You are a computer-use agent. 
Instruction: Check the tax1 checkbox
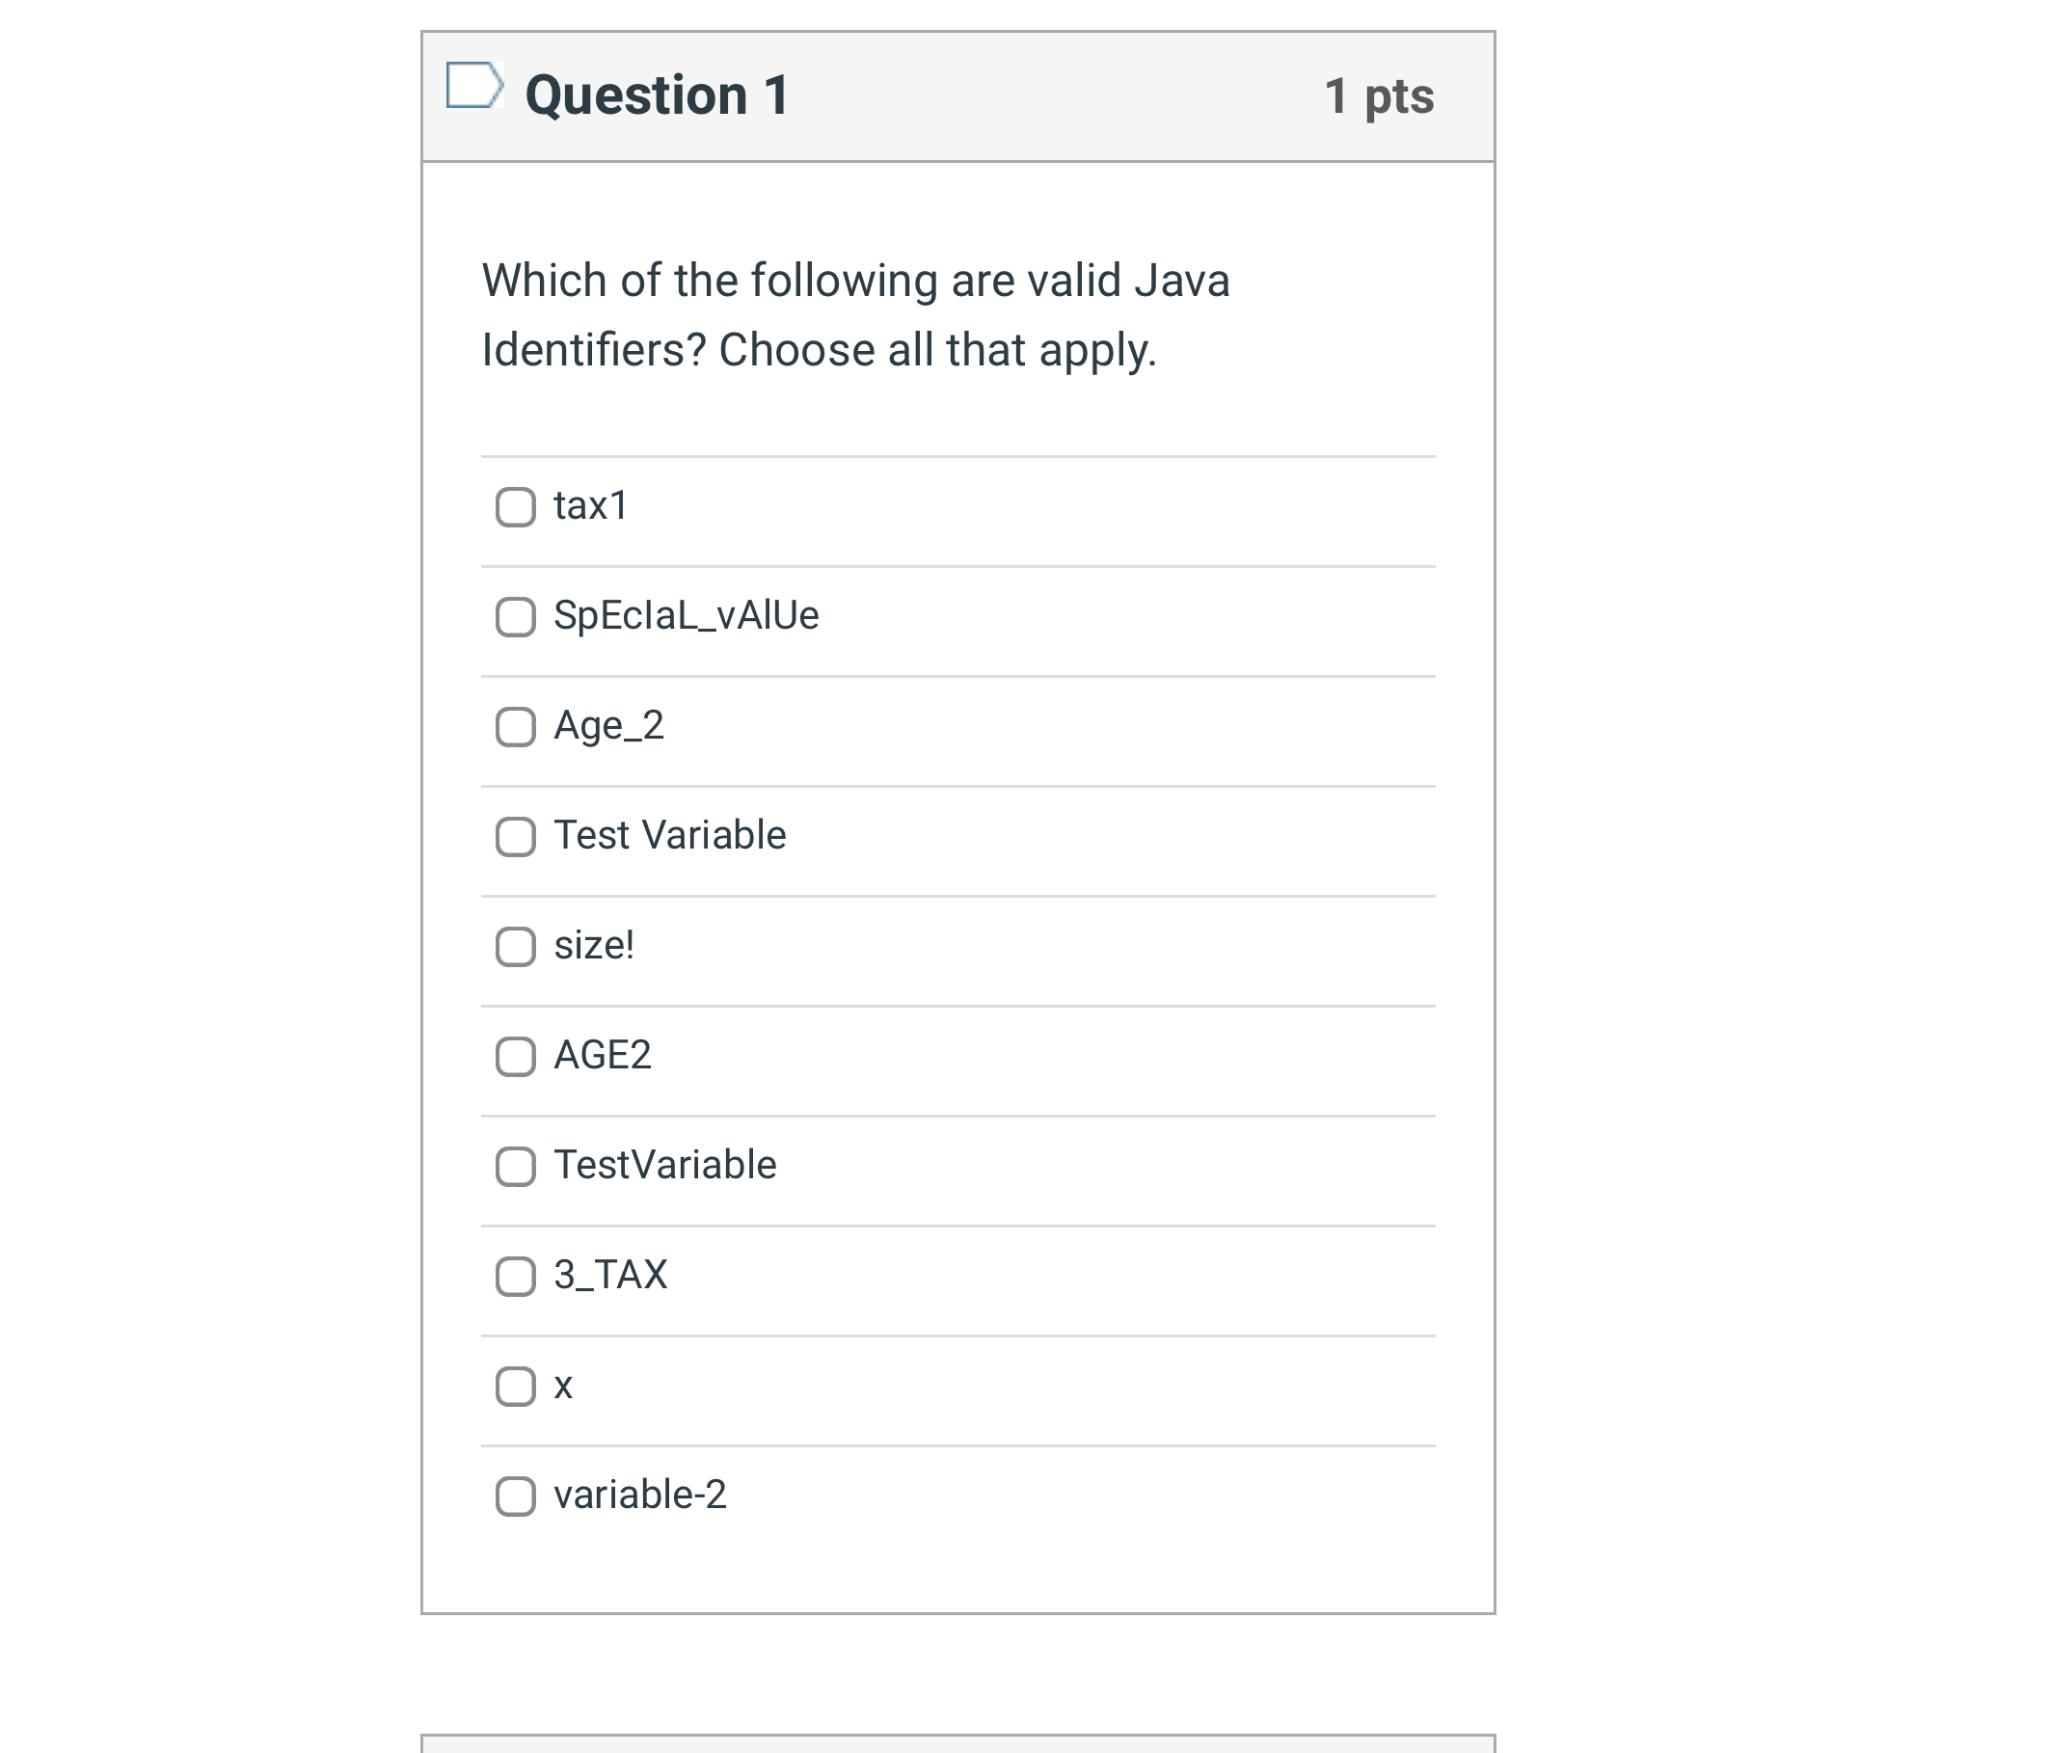coord(516,507)
